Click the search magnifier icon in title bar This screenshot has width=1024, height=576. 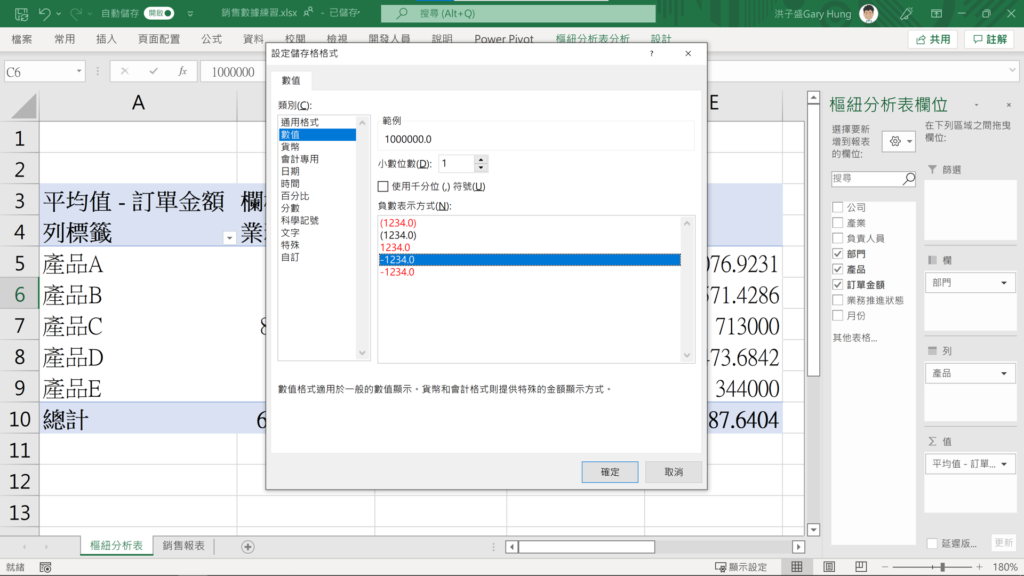(x=402, y=13)
